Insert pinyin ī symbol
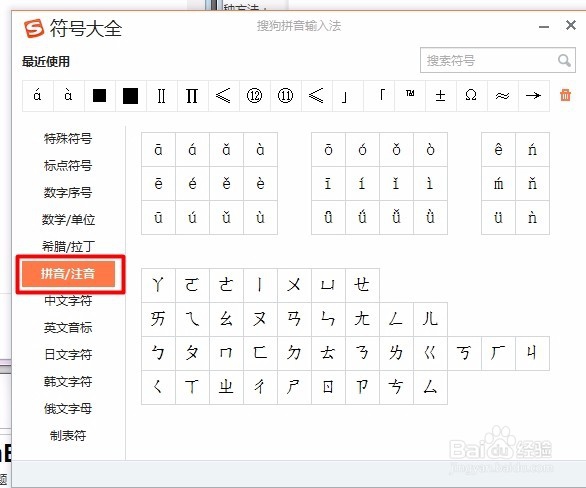Image resolution: width=586 pixels, height=488 pixels. (x=329, y=183)
